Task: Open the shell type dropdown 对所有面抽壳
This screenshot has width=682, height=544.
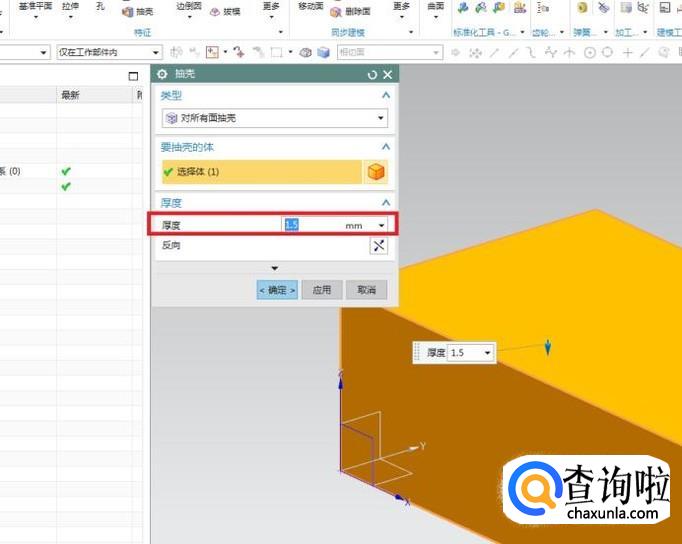Action: tap(275, 118)
